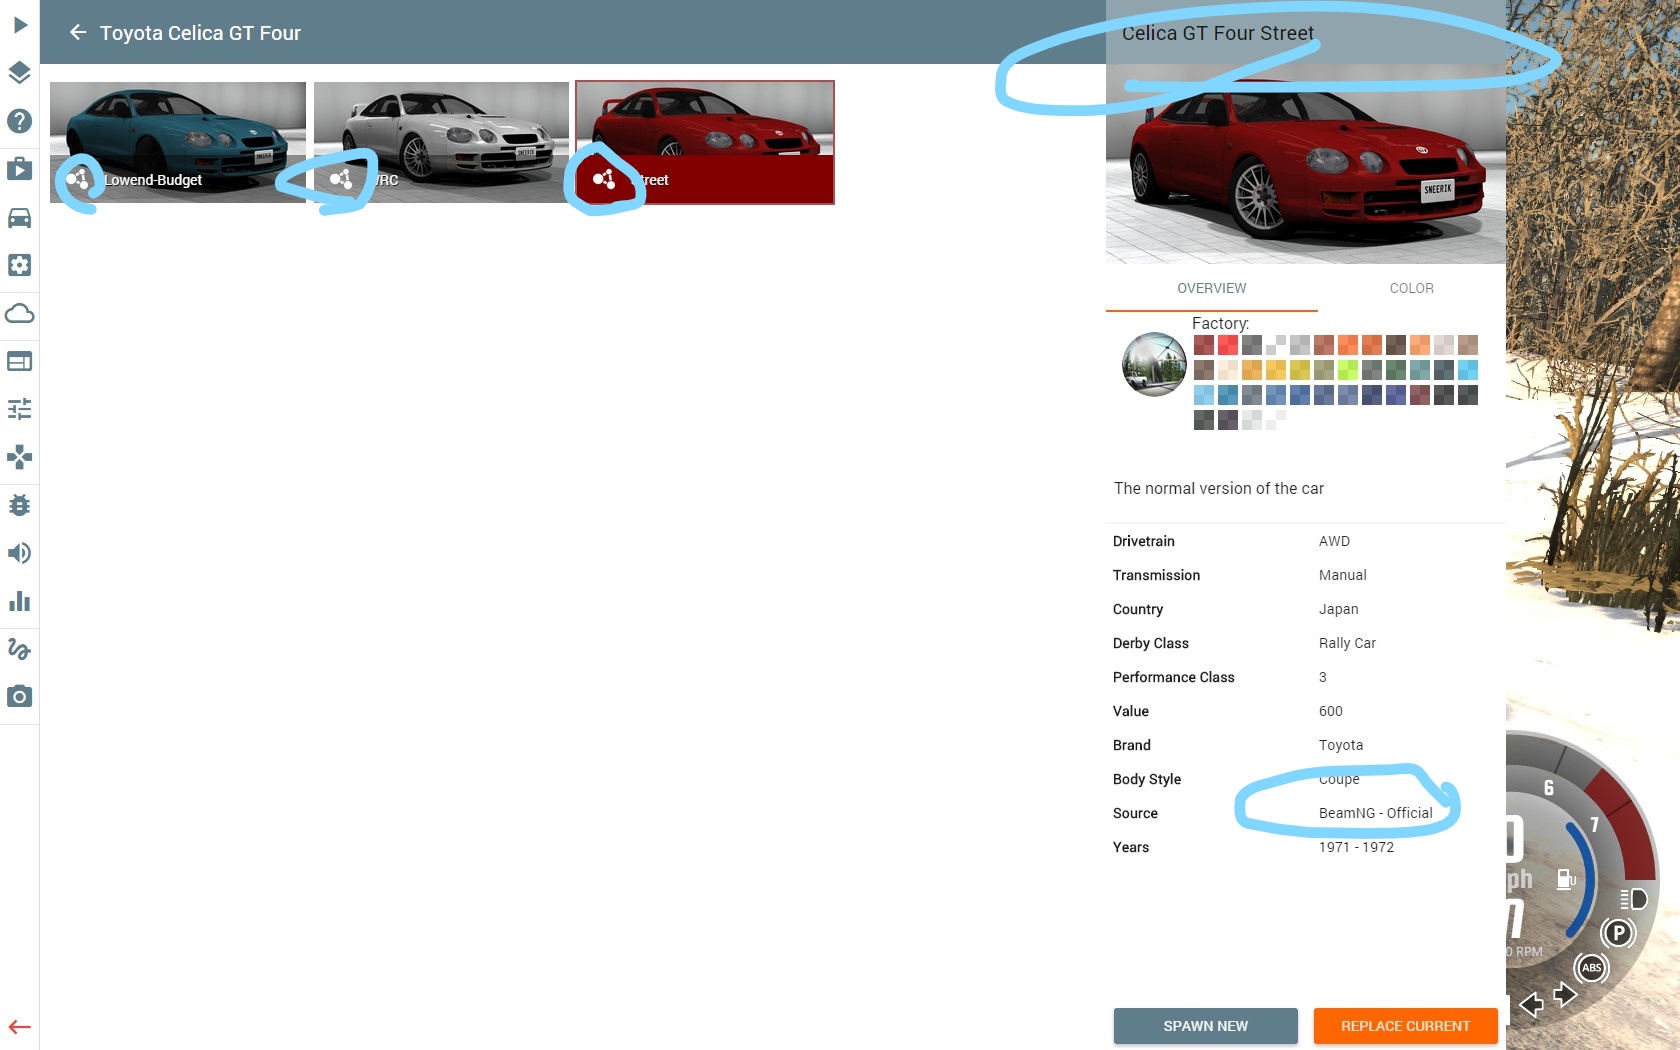The width and height of the screenshot is (1680, 1050).
Task: Click the Years value '1971 - 1972'
Action: pos(1356,847)
